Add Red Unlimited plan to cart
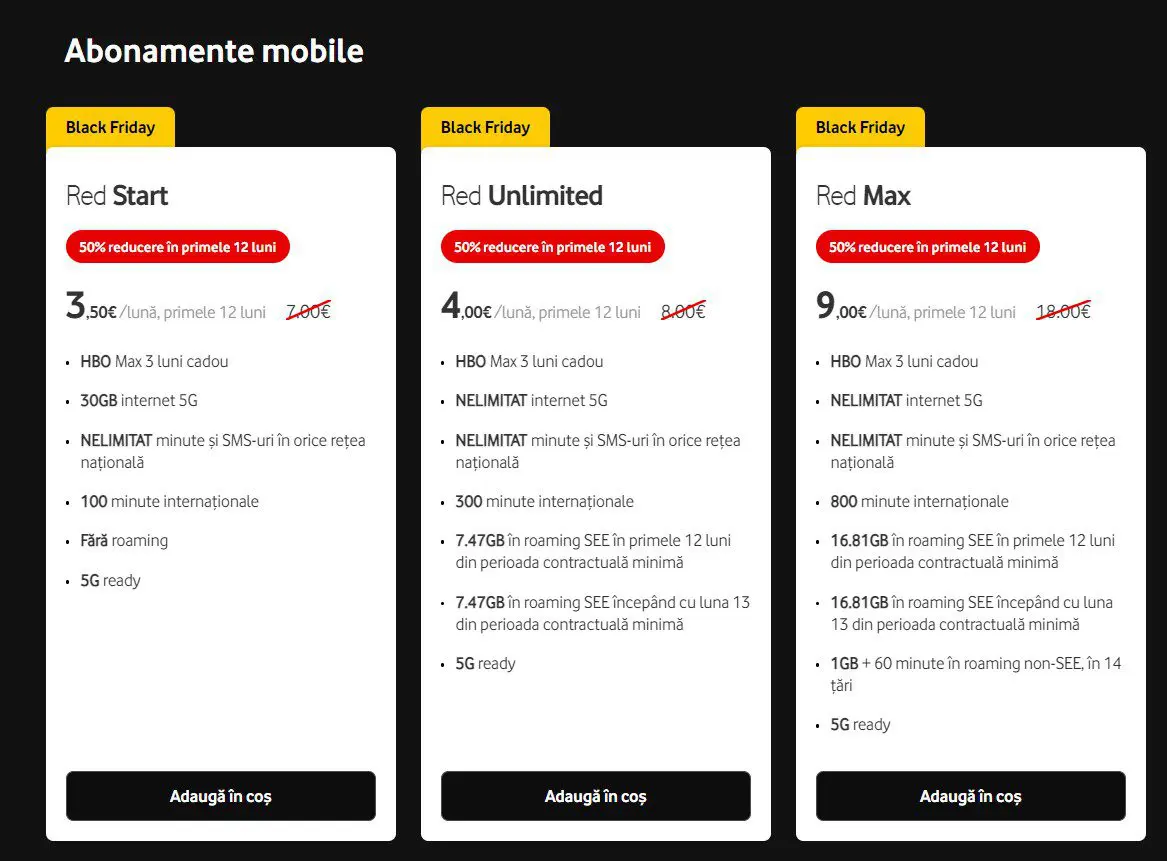This screenshot has height=861, width=1167. (x=595, y=796)
